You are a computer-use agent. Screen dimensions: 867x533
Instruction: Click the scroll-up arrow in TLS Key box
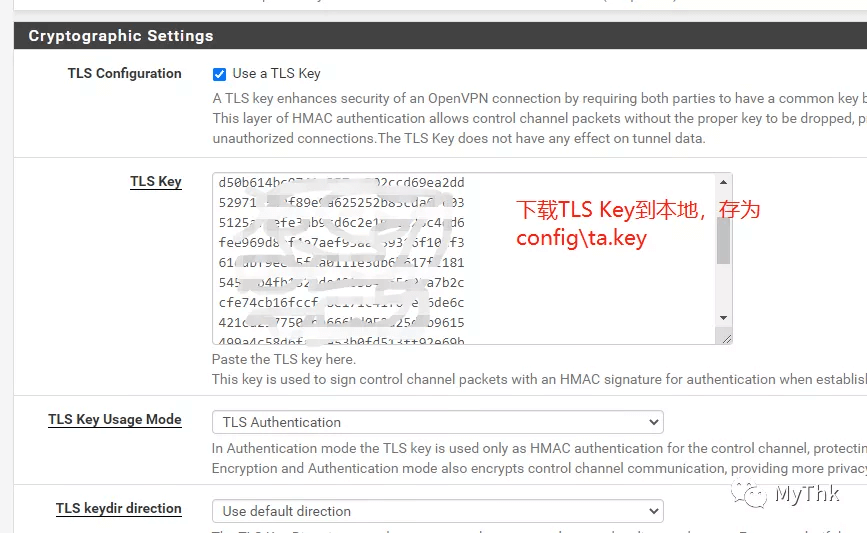pyautogui.click(x=723, y=182)
